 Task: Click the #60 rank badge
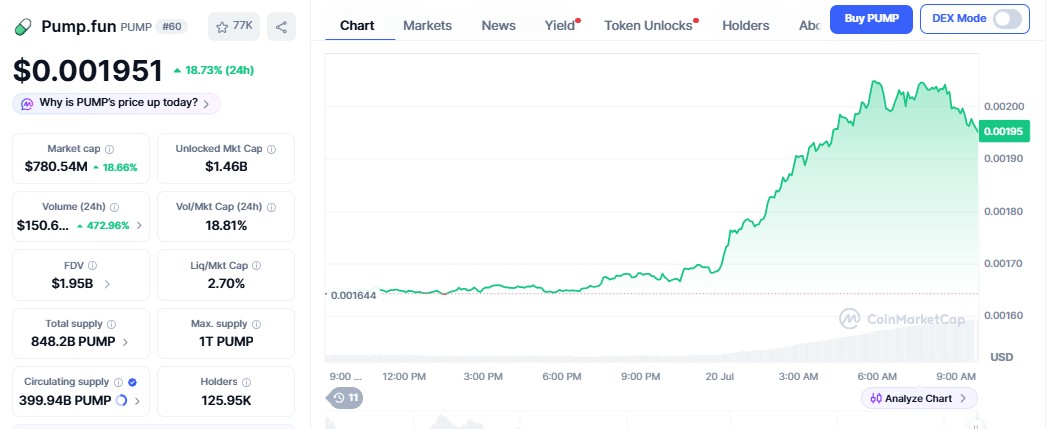[x=172, y=27]
